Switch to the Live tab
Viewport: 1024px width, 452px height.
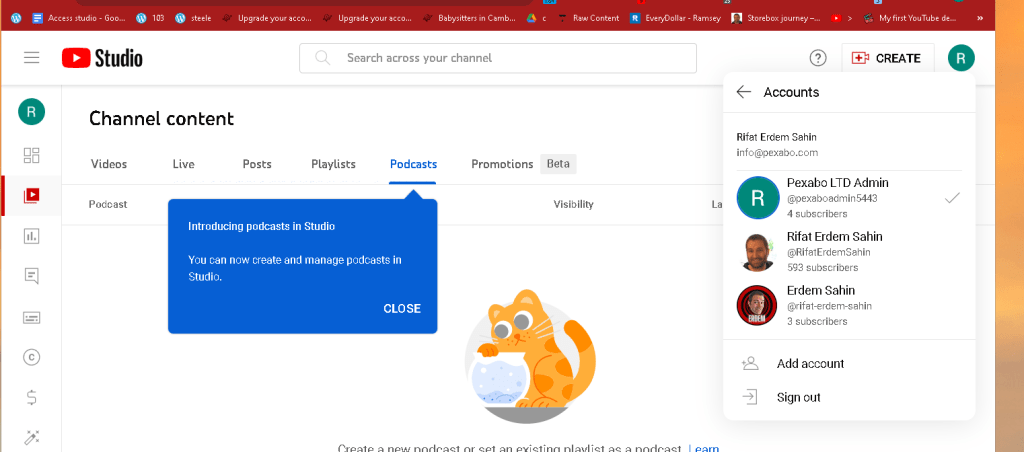pos(184,165)
